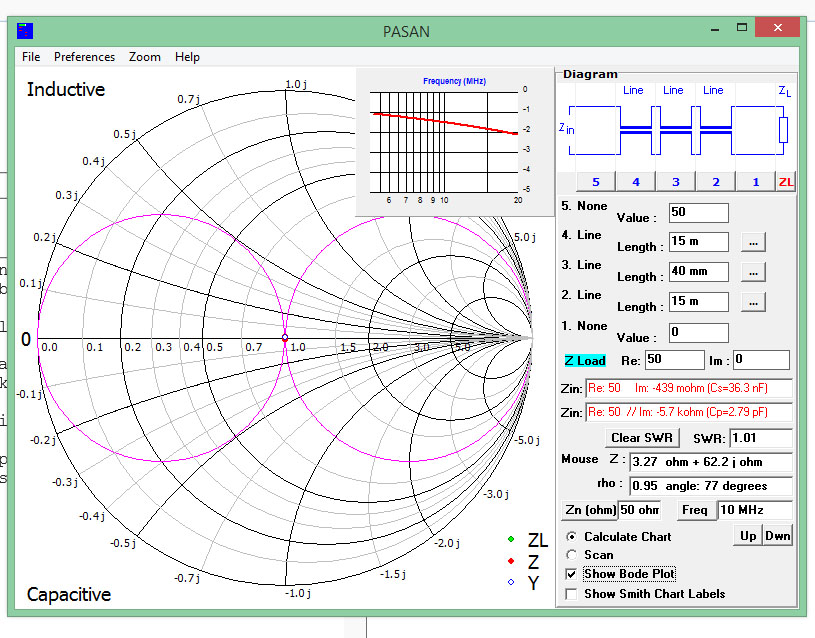The height and width of the screenshot is (638, 815).
Task: Click the red Z legend marker
Action: click(511, 561)
